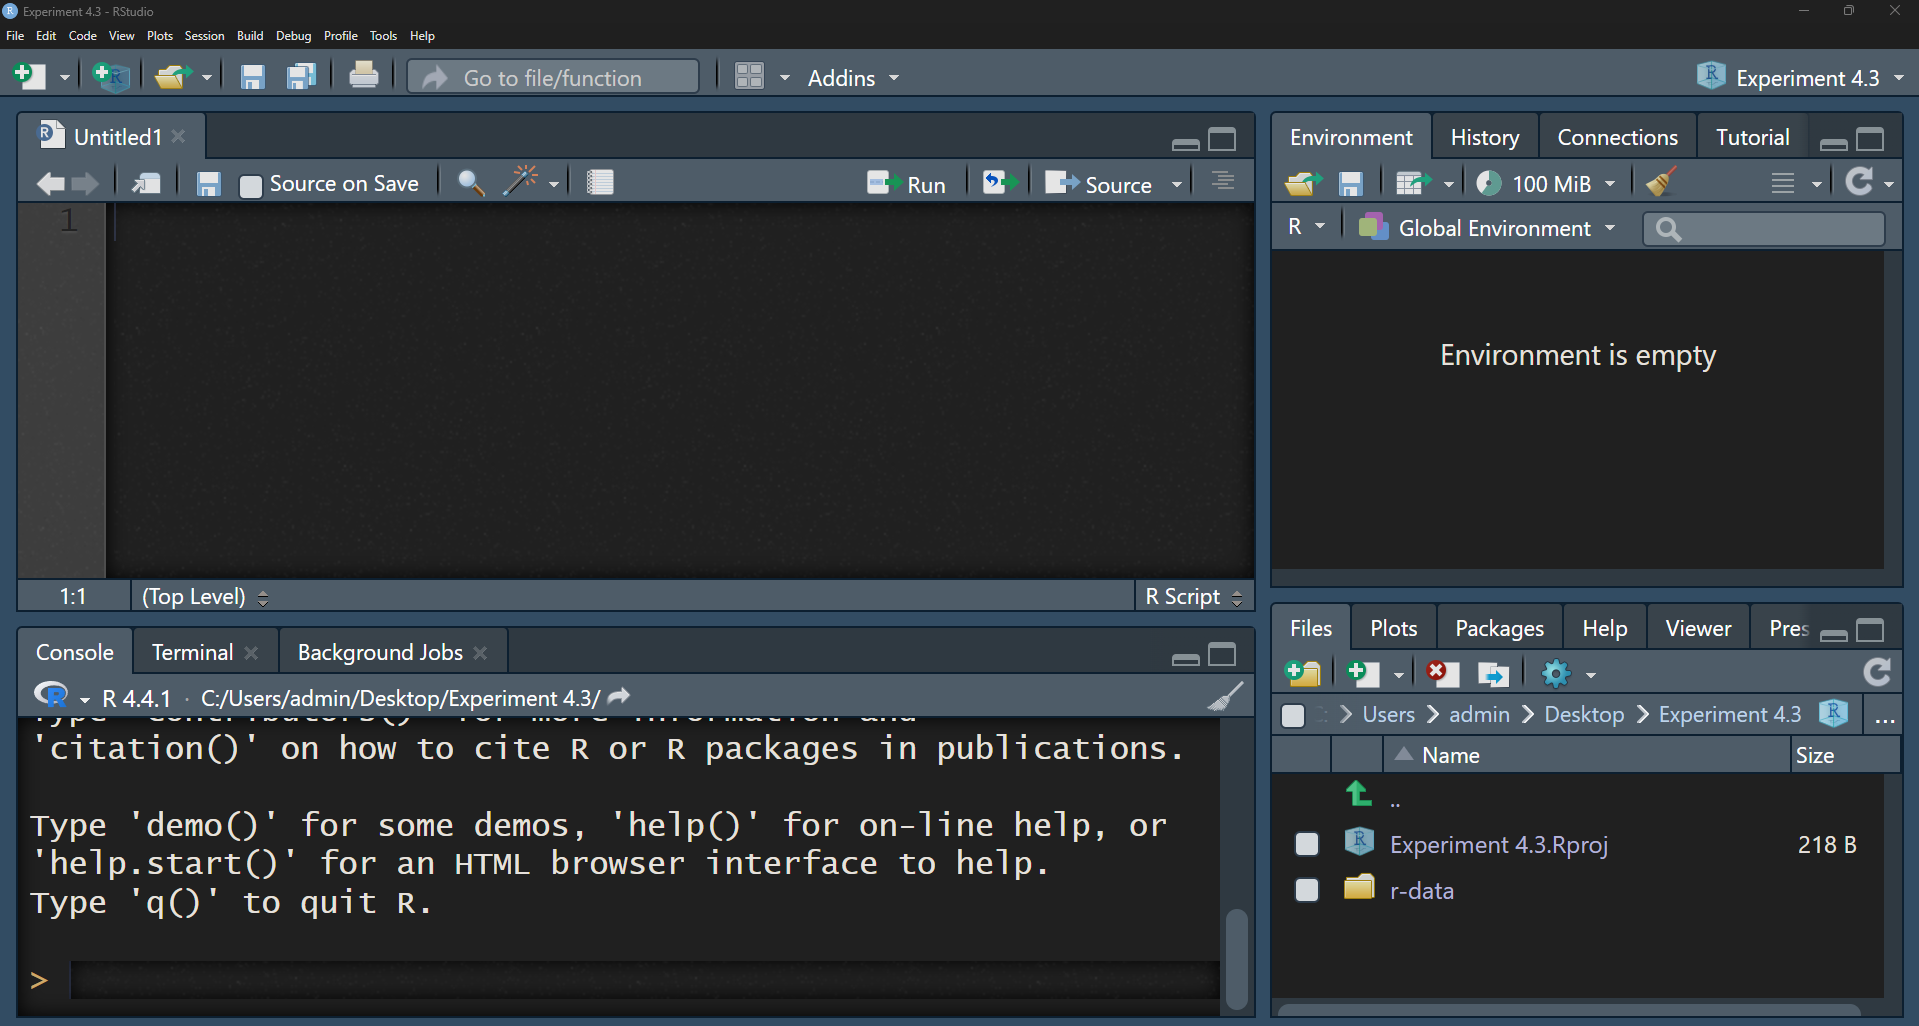The image size is (1919, 1026).
Task: Save the workspace in the Environment pane
Action: [x=1351, y=184]
